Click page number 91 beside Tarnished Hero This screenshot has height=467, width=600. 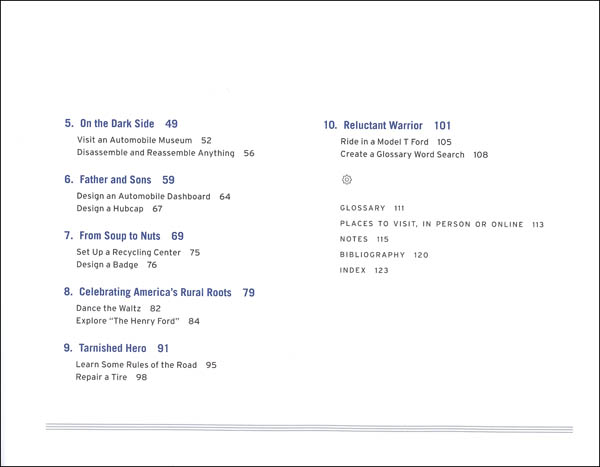point(163,348)
